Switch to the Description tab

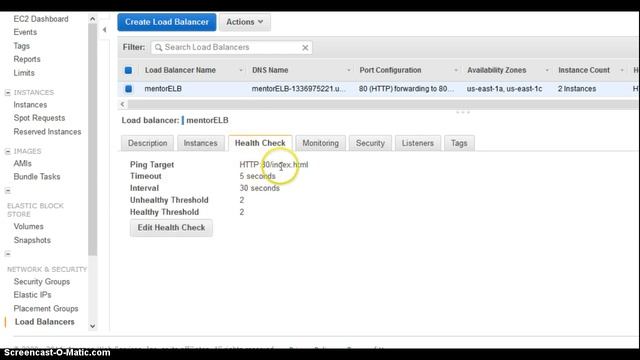tap(147, 143)
